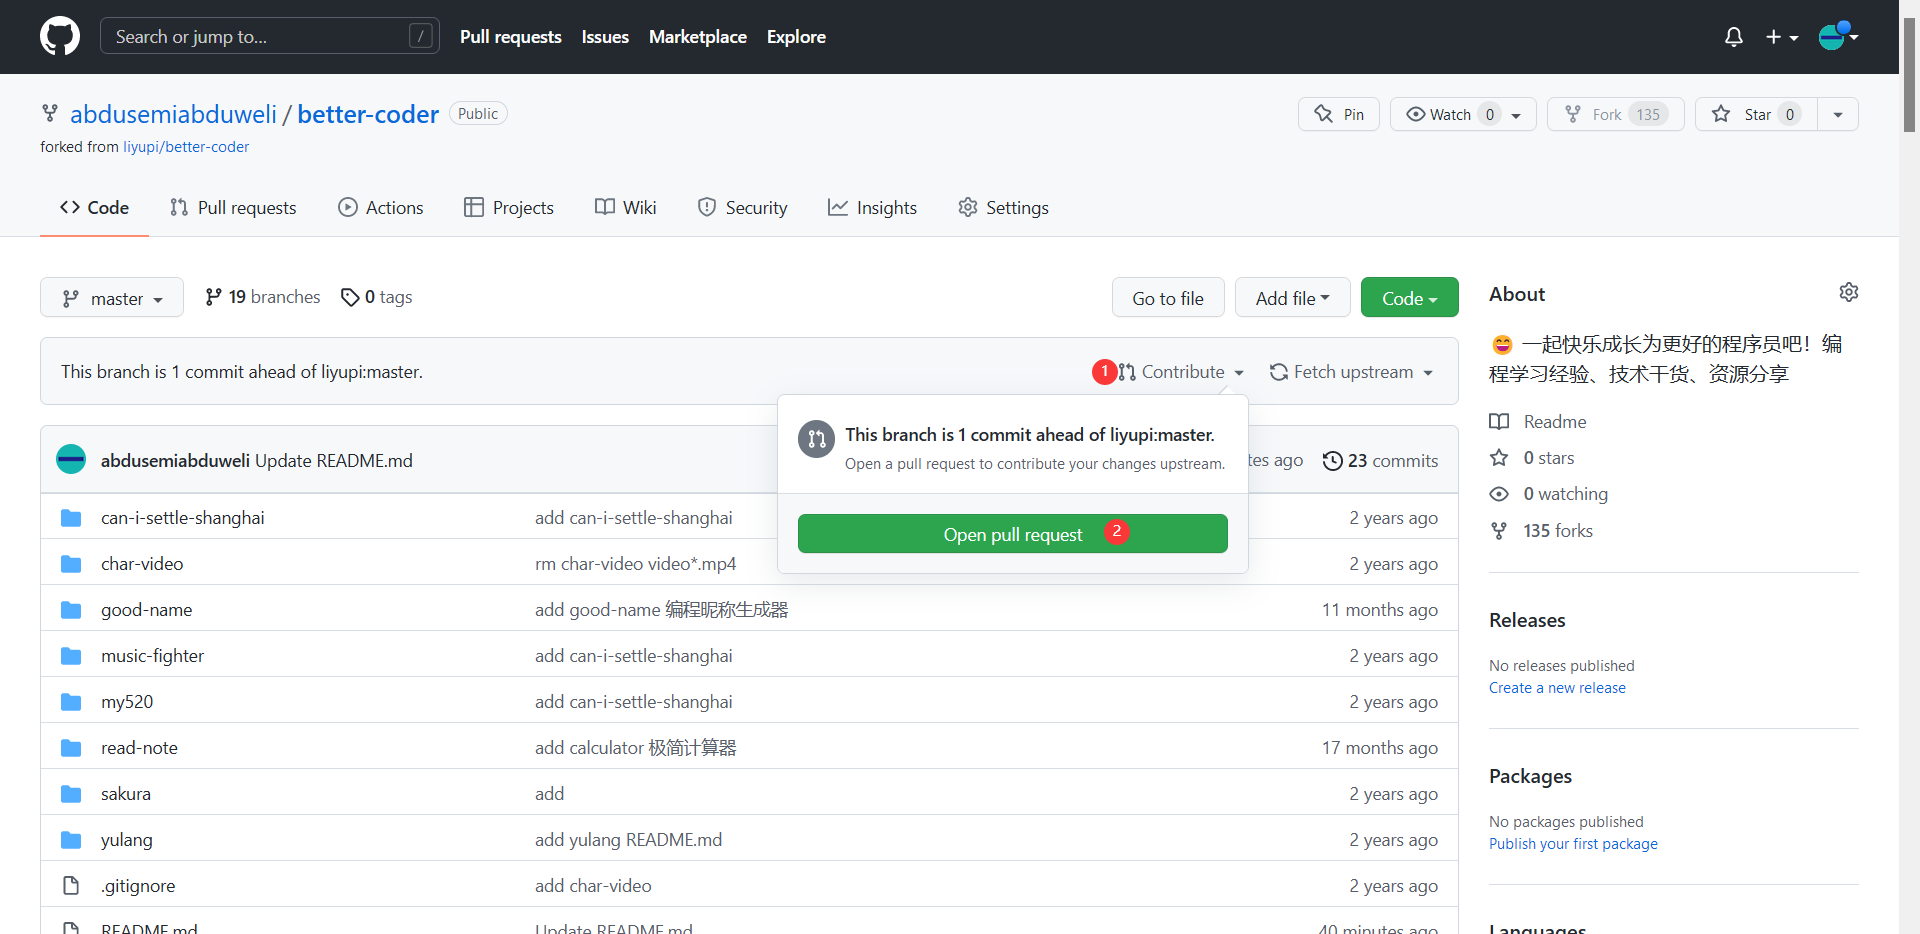Toggle the Contribute dropdown

coord(1181,372)
